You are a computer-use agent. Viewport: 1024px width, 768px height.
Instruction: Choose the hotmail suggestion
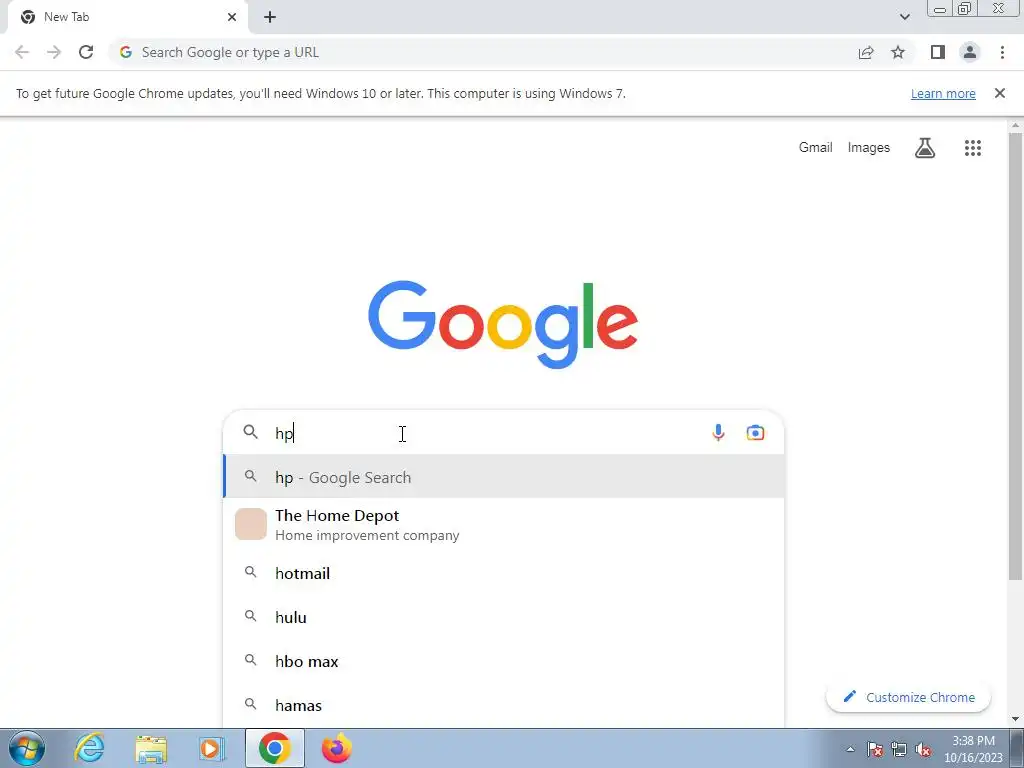[504, 573]
